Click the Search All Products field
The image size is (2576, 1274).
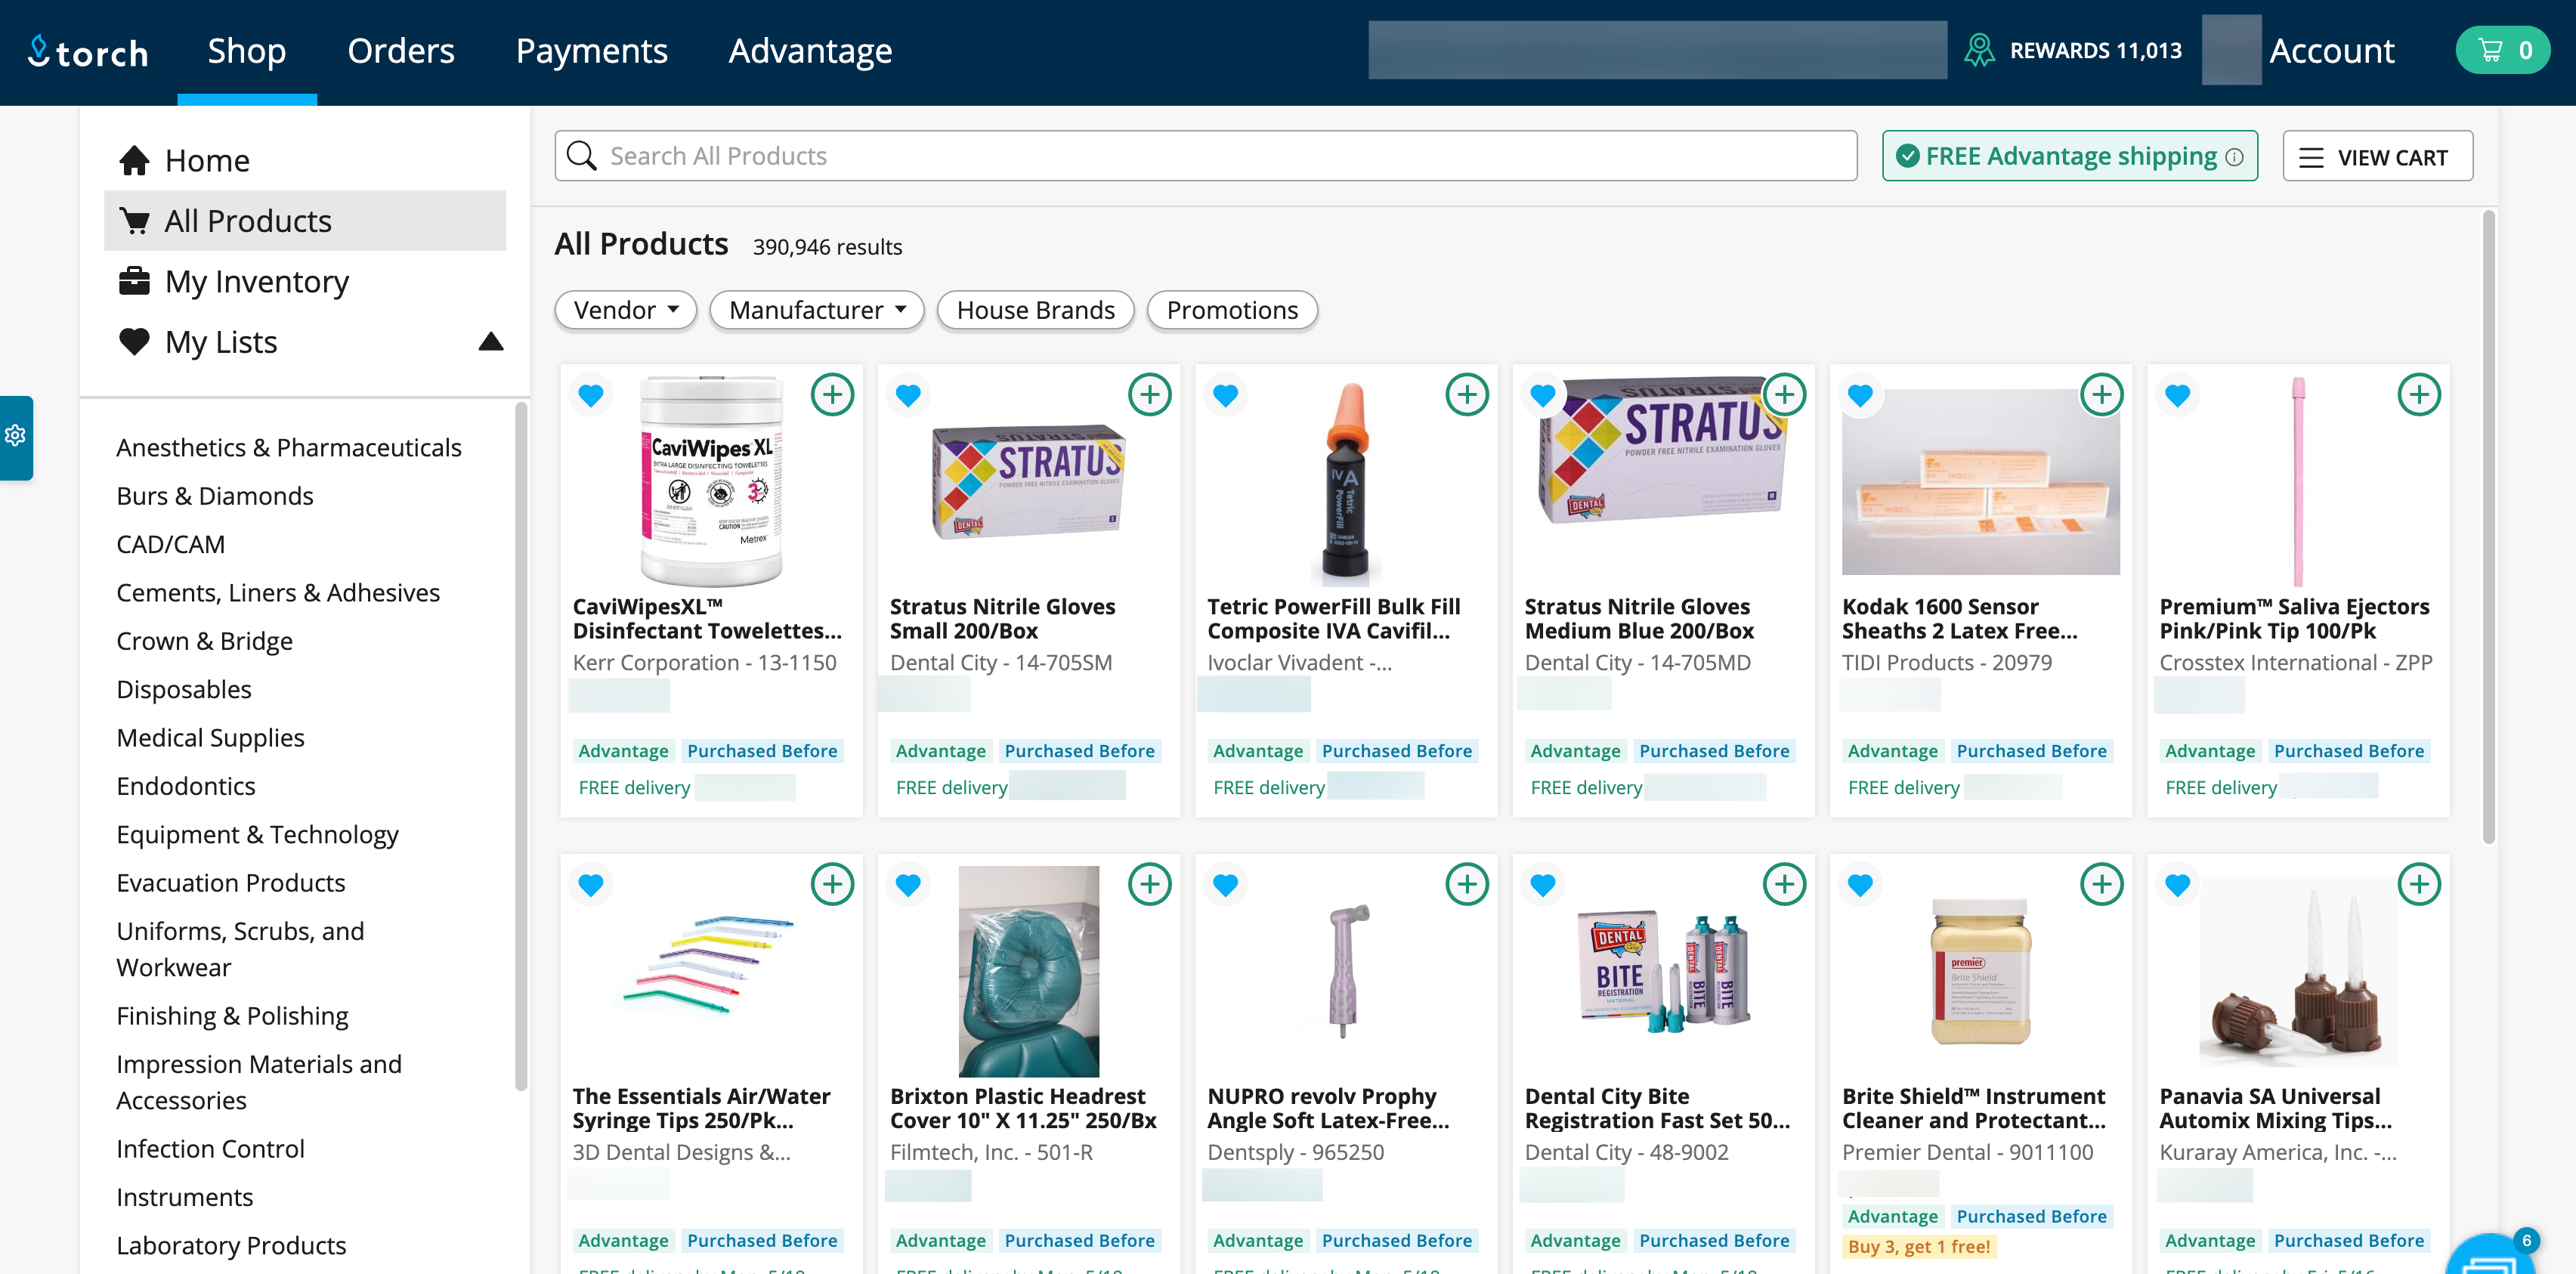[x=1205, y=156]
